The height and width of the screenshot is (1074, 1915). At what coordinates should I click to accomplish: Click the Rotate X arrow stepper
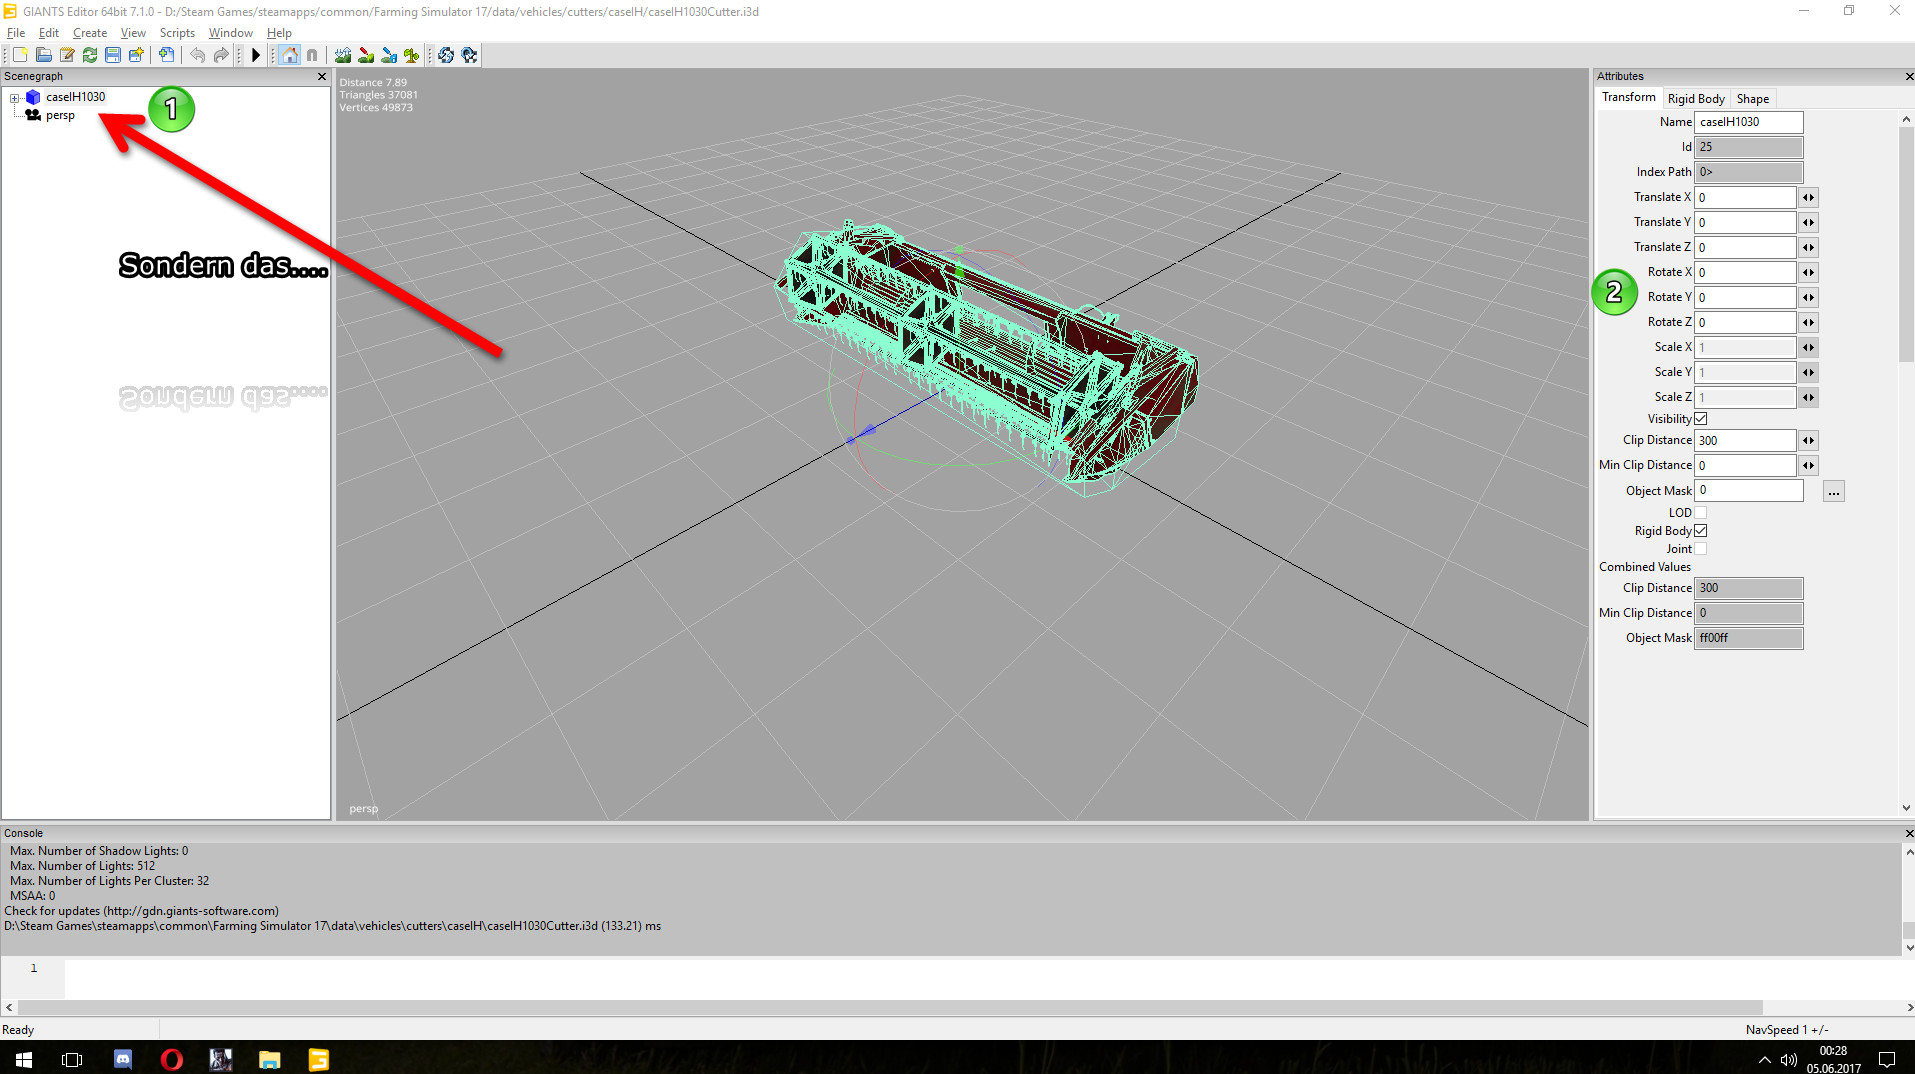1808,272
